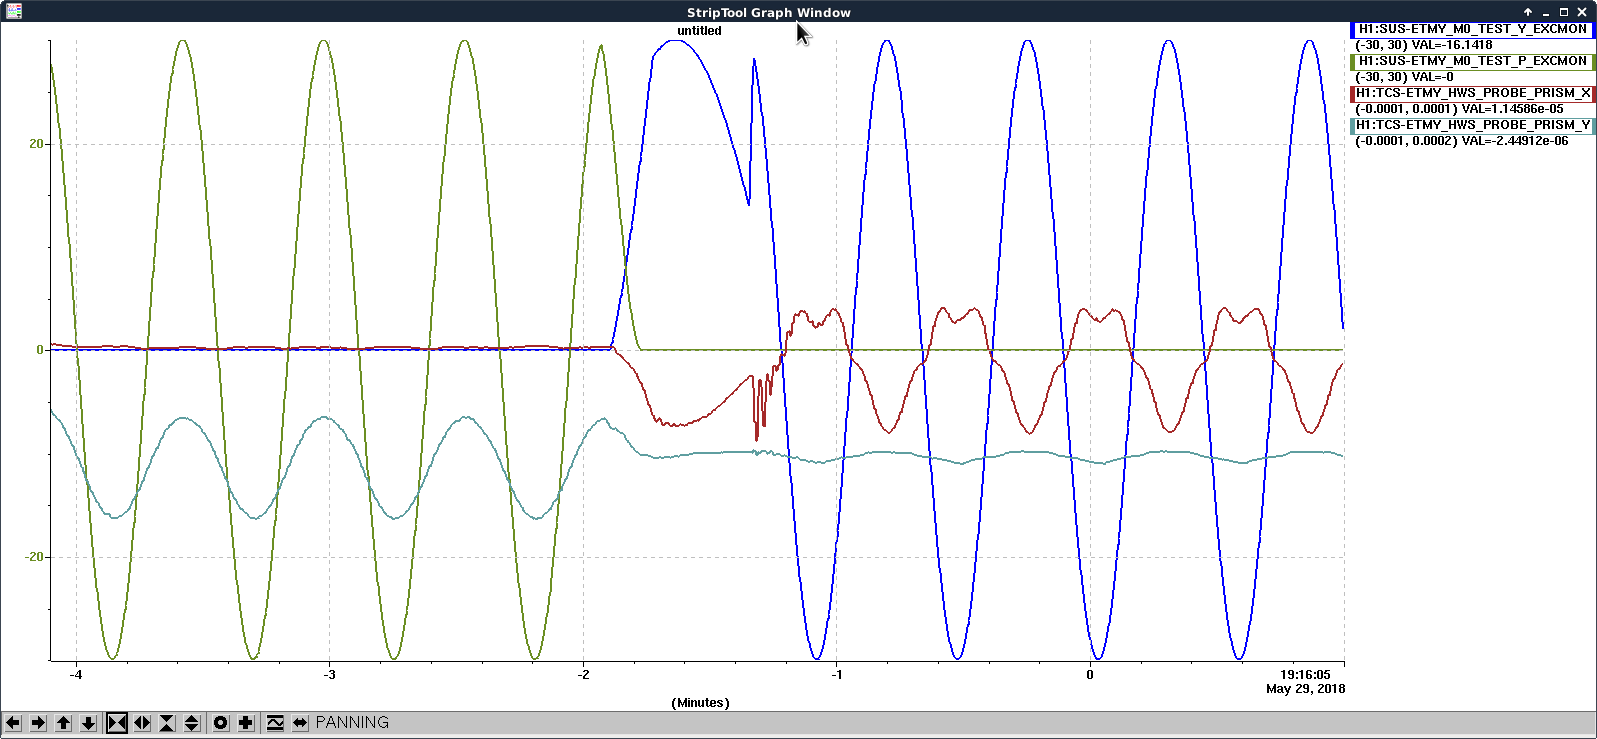The height and width of the screenshot is (739, 1597).
Task: Select the H1:SUS-ETMY_M0_TEST_P_EXCMON legend entry
Action: coord(1472,61)
